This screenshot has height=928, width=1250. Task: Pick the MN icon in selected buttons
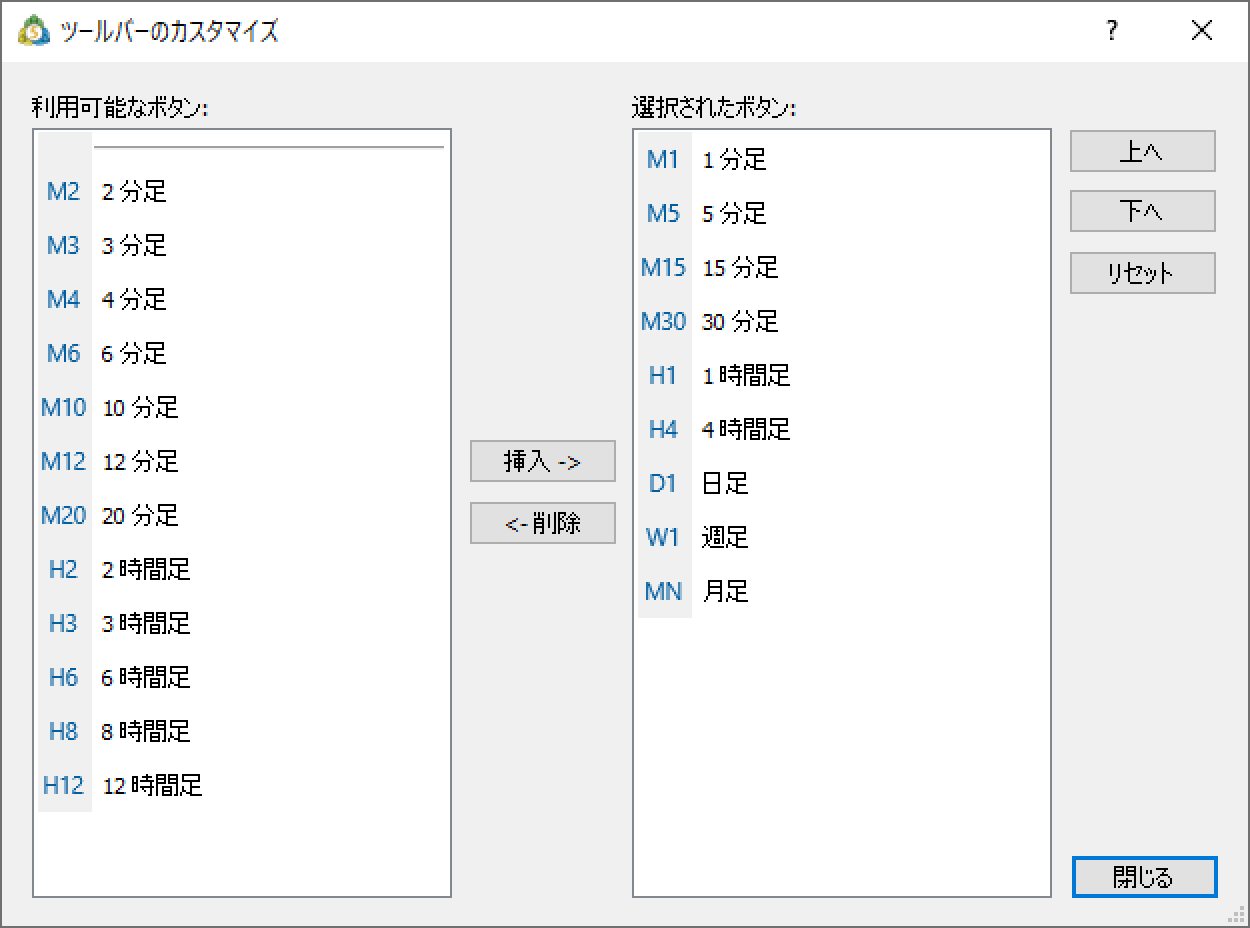click(663, 591)
